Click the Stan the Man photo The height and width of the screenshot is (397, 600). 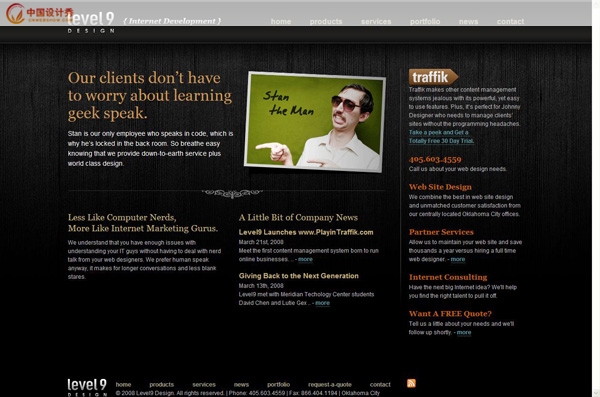point(315,122)
